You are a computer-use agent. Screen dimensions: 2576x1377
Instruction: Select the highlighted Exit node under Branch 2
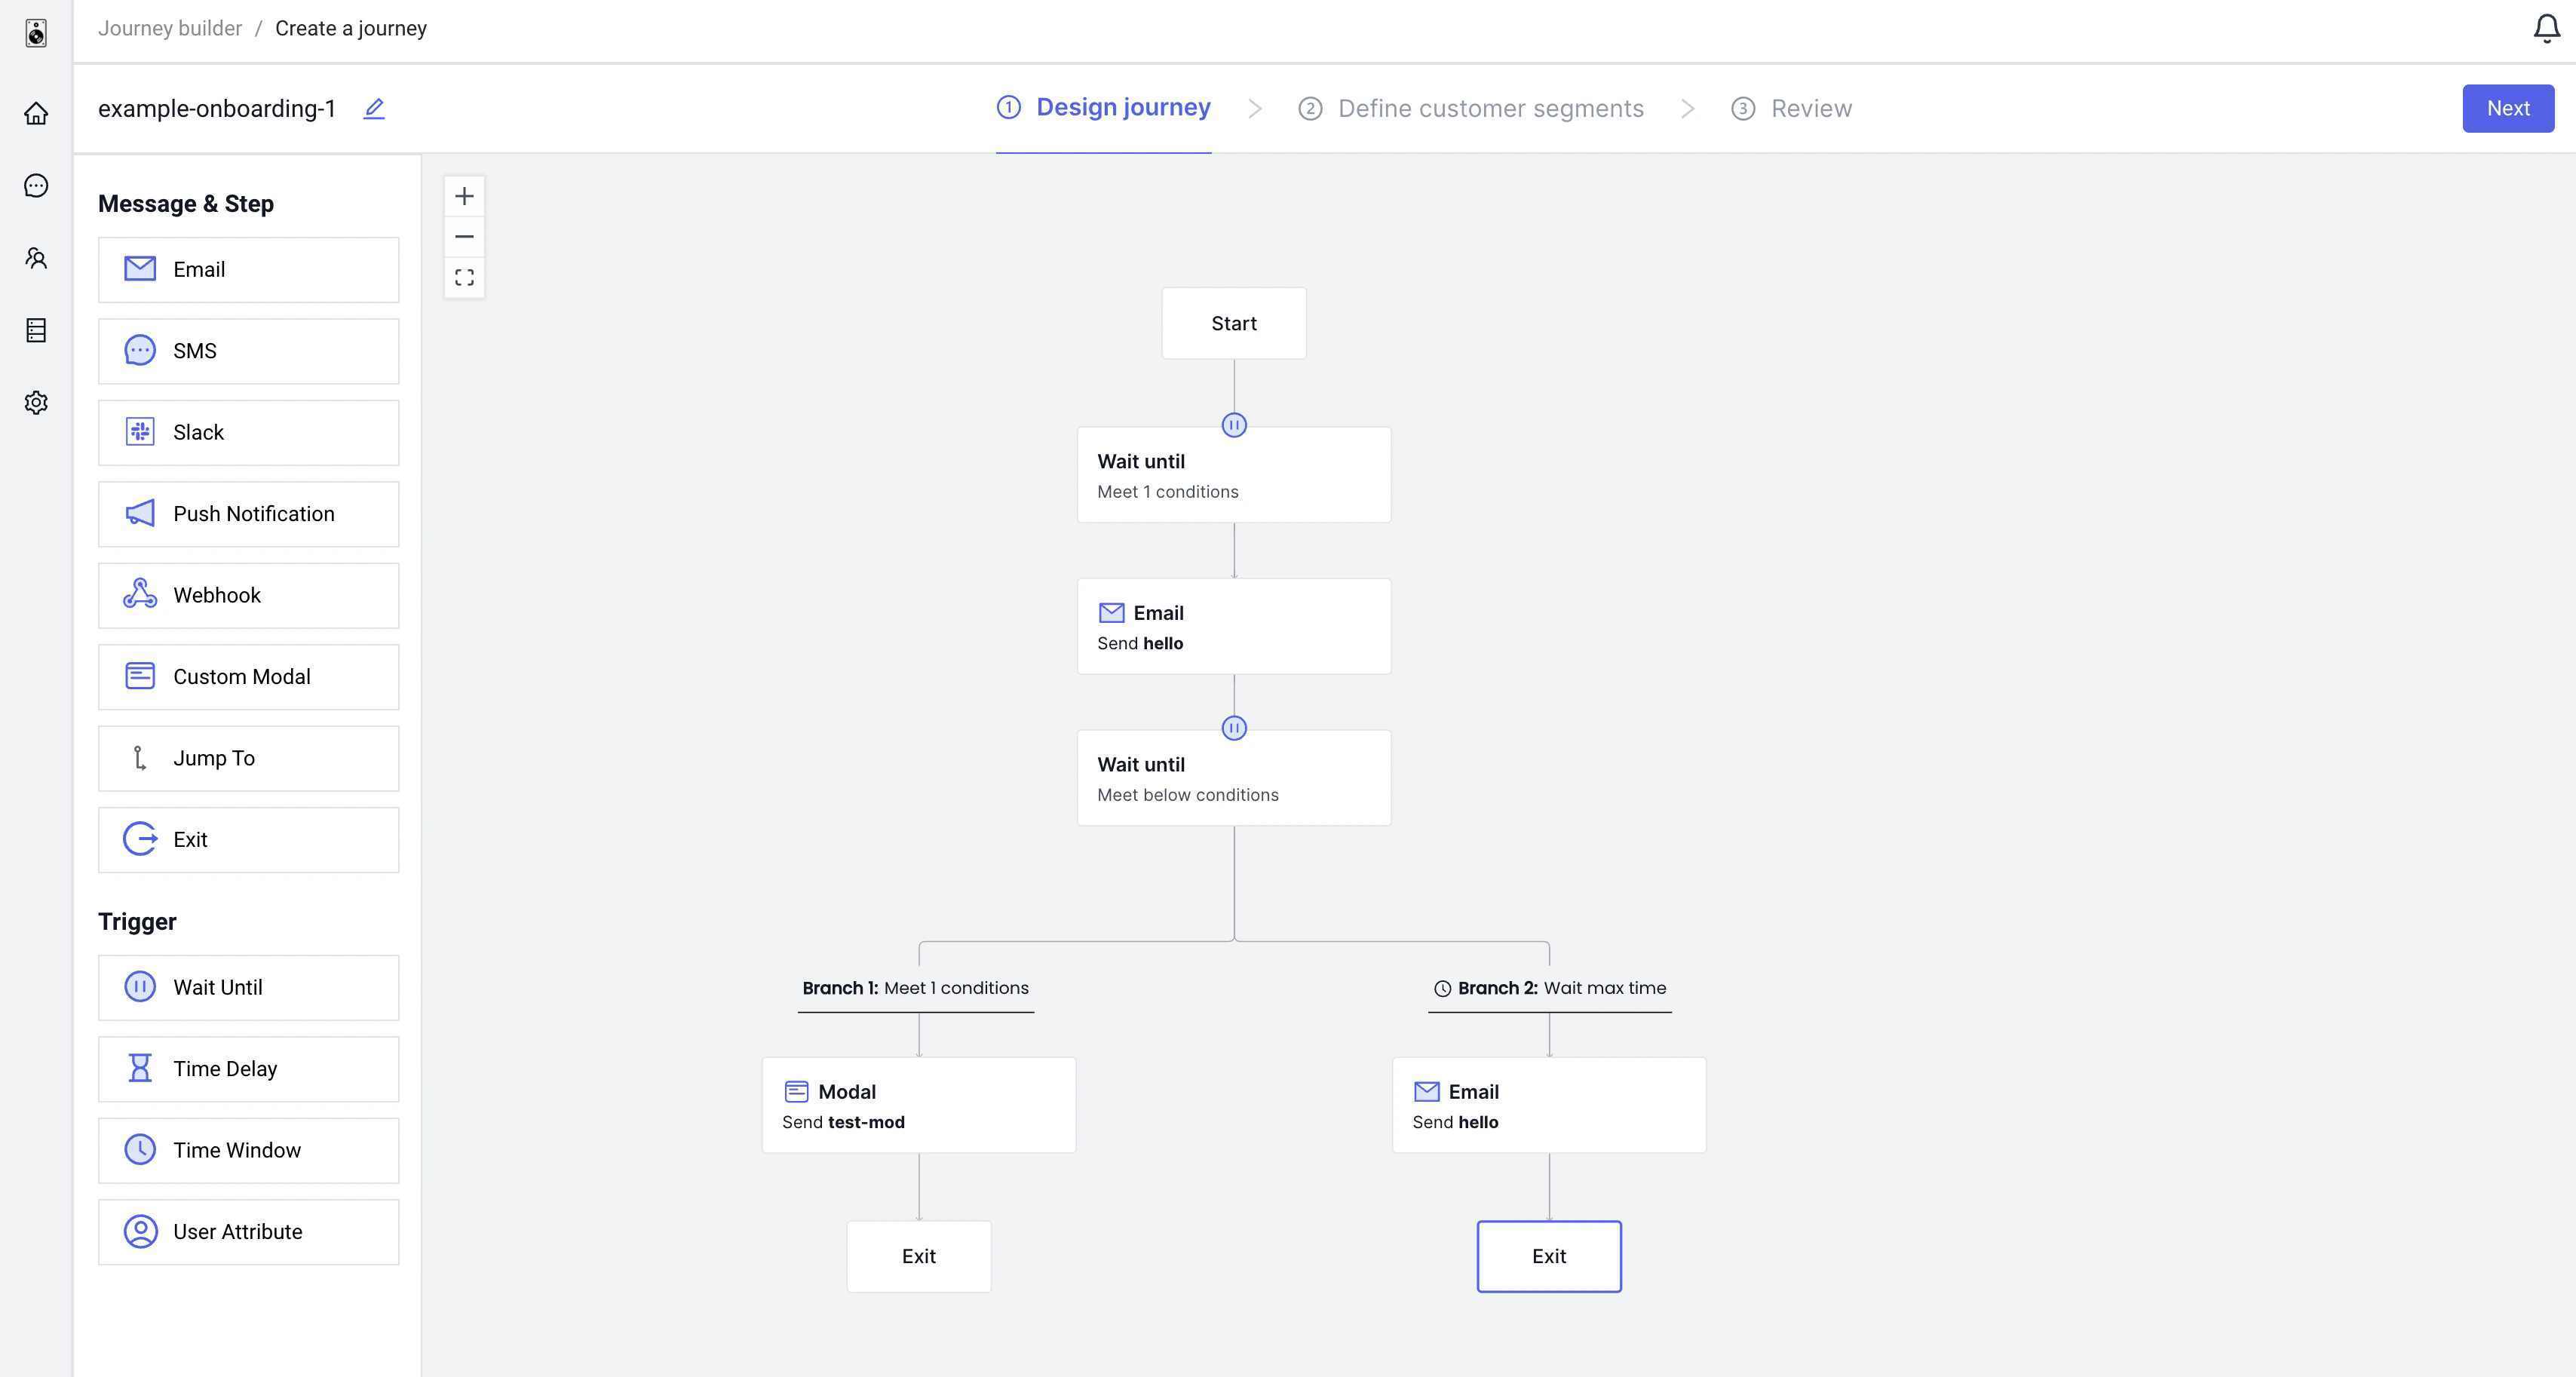[x=1548, y=1256]
